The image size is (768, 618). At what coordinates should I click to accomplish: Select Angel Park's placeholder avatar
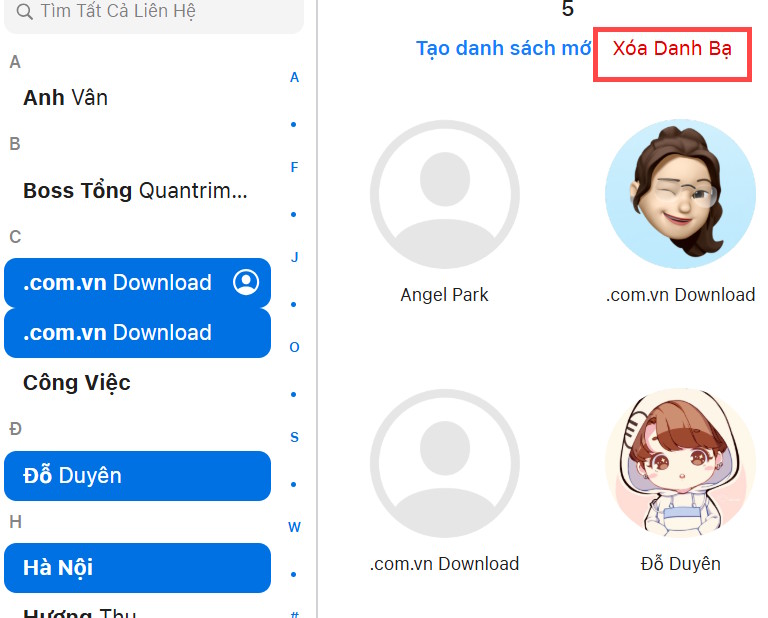tap(445, 194)
